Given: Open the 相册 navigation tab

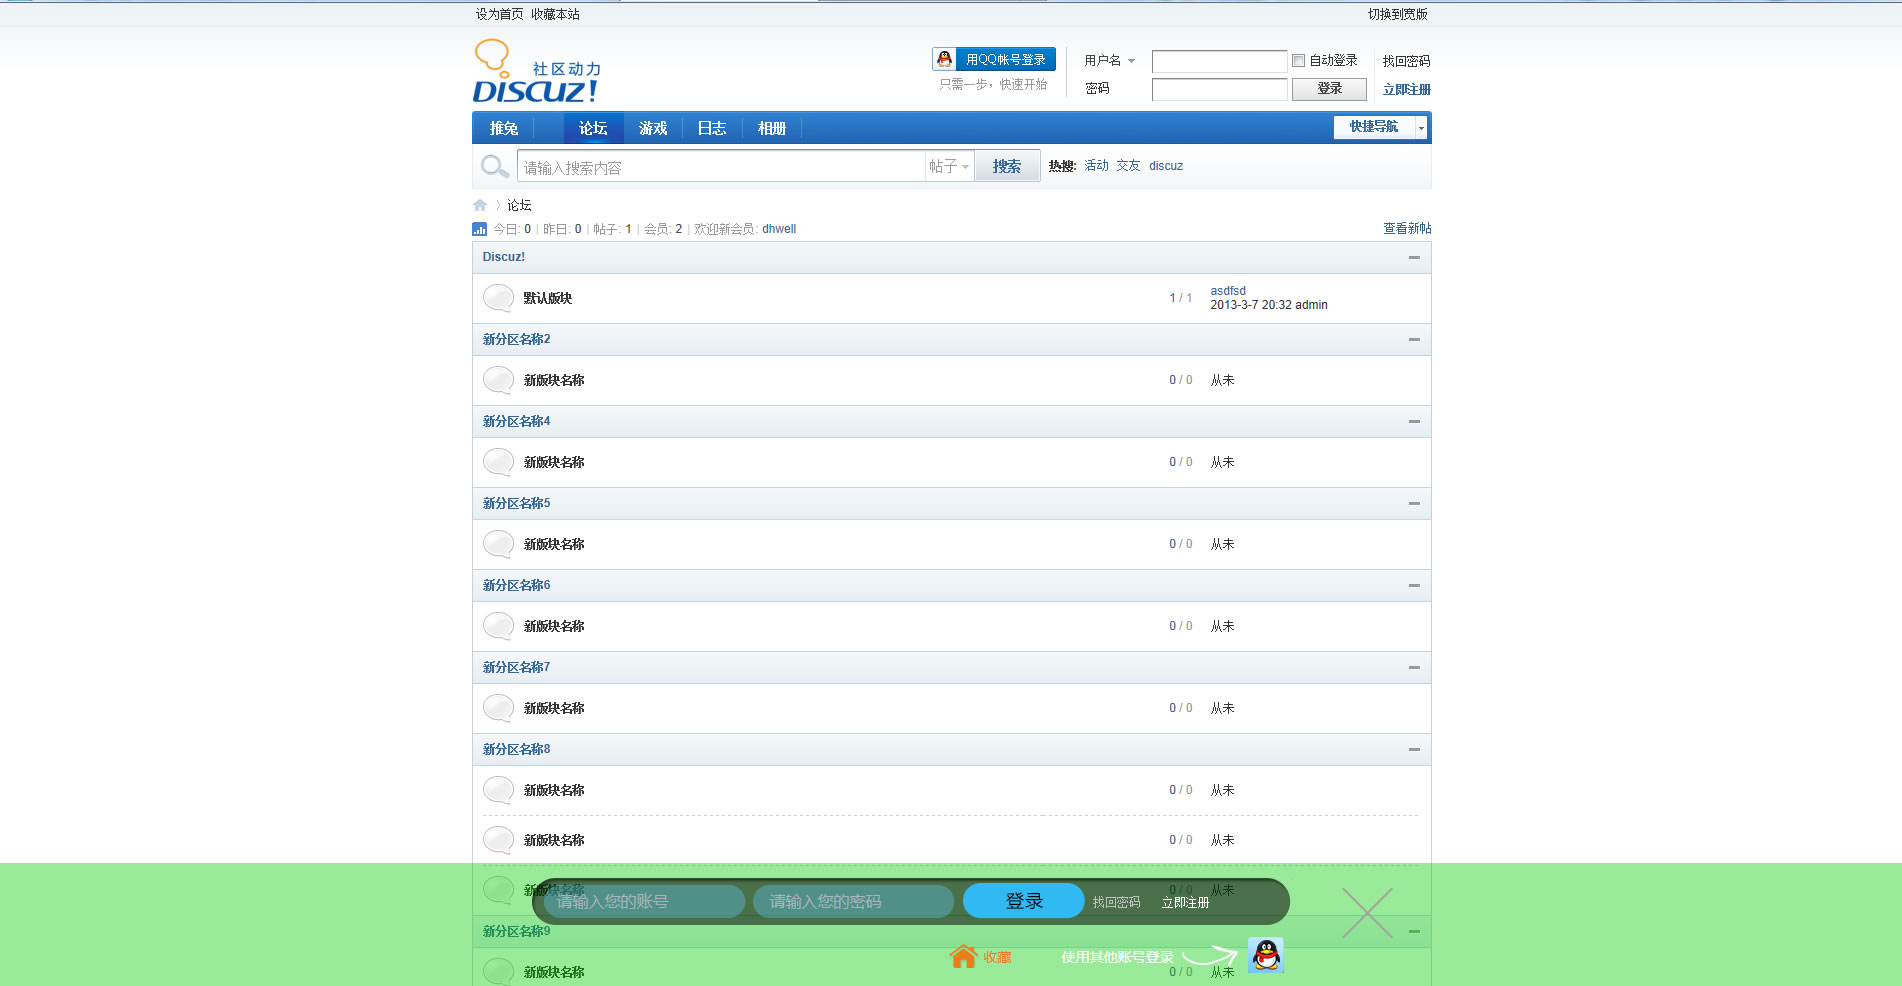Looking at the screenshot, I should 772,128.
